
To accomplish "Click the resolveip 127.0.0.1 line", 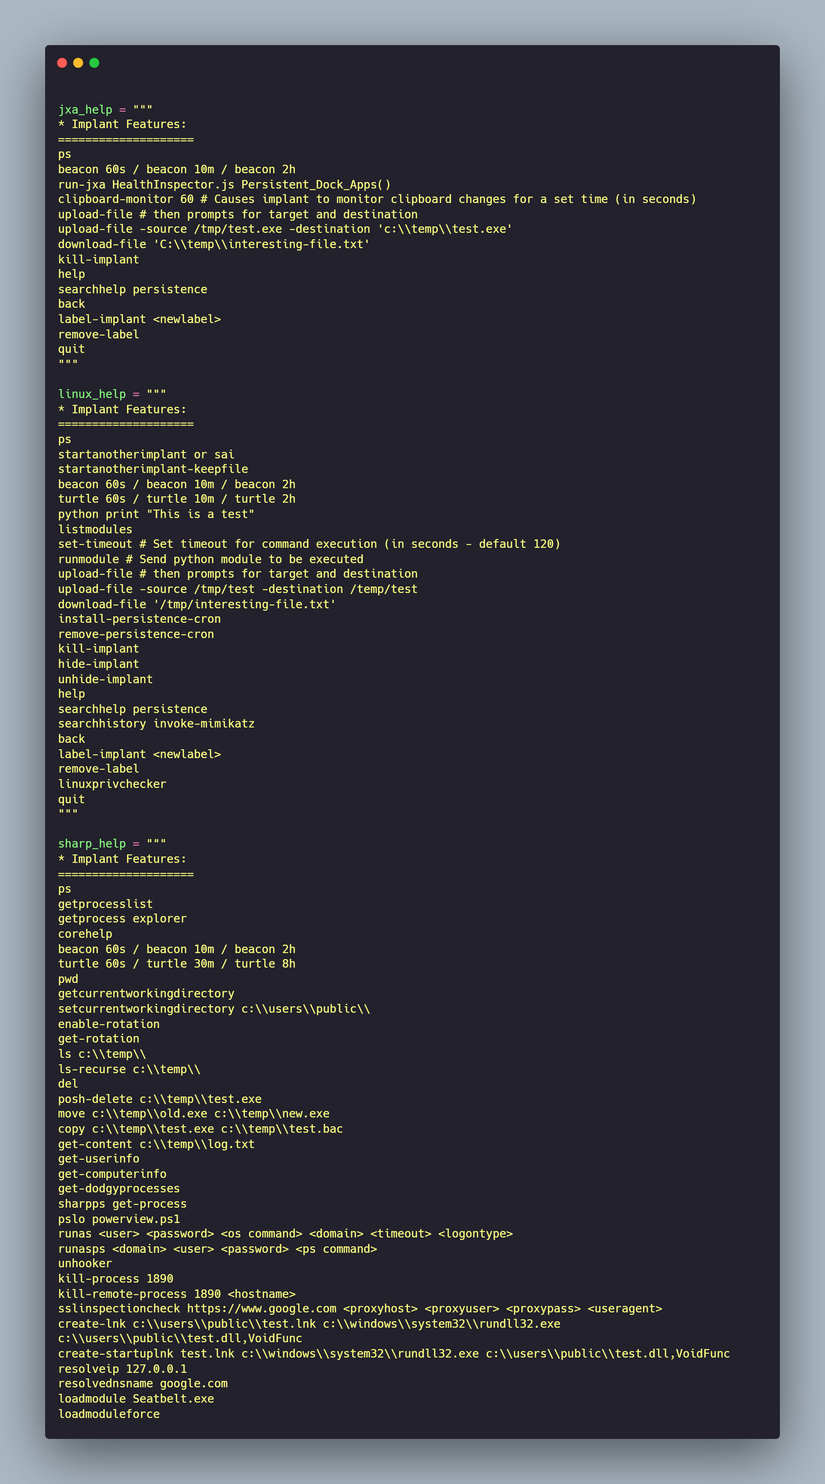I will [122, 1368].
